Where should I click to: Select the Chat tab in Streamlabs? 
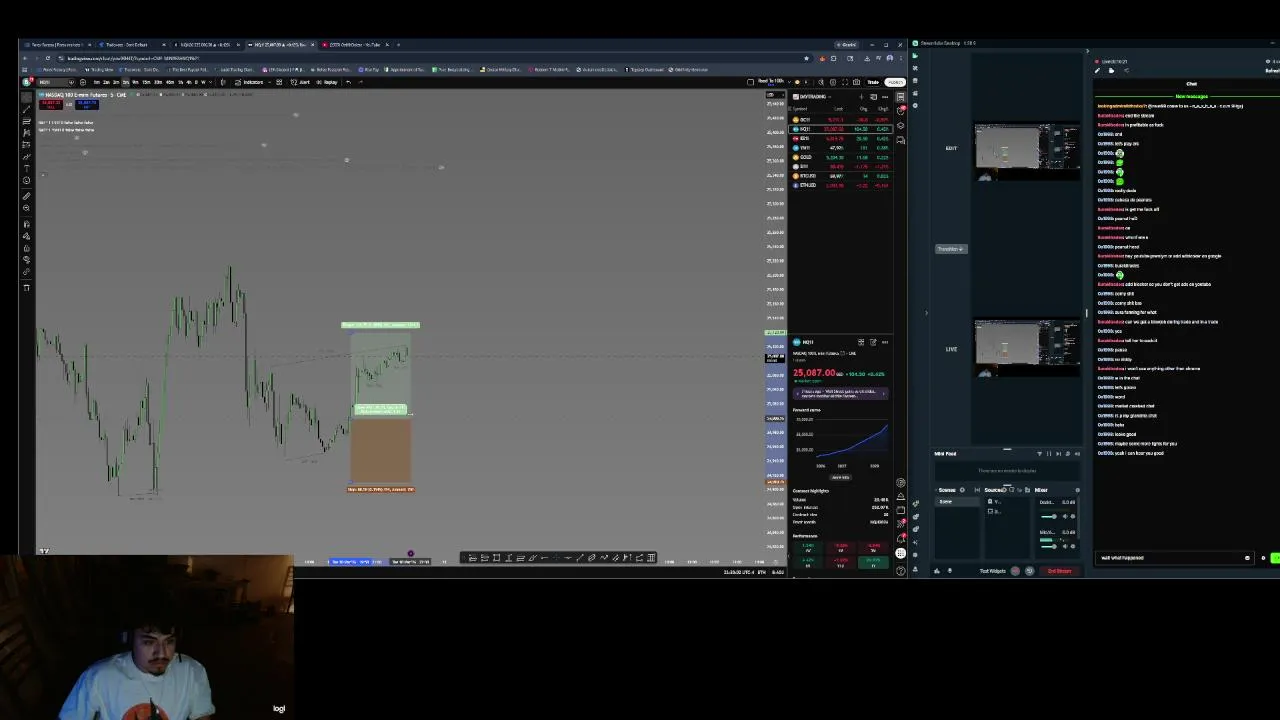[1191, 84]
